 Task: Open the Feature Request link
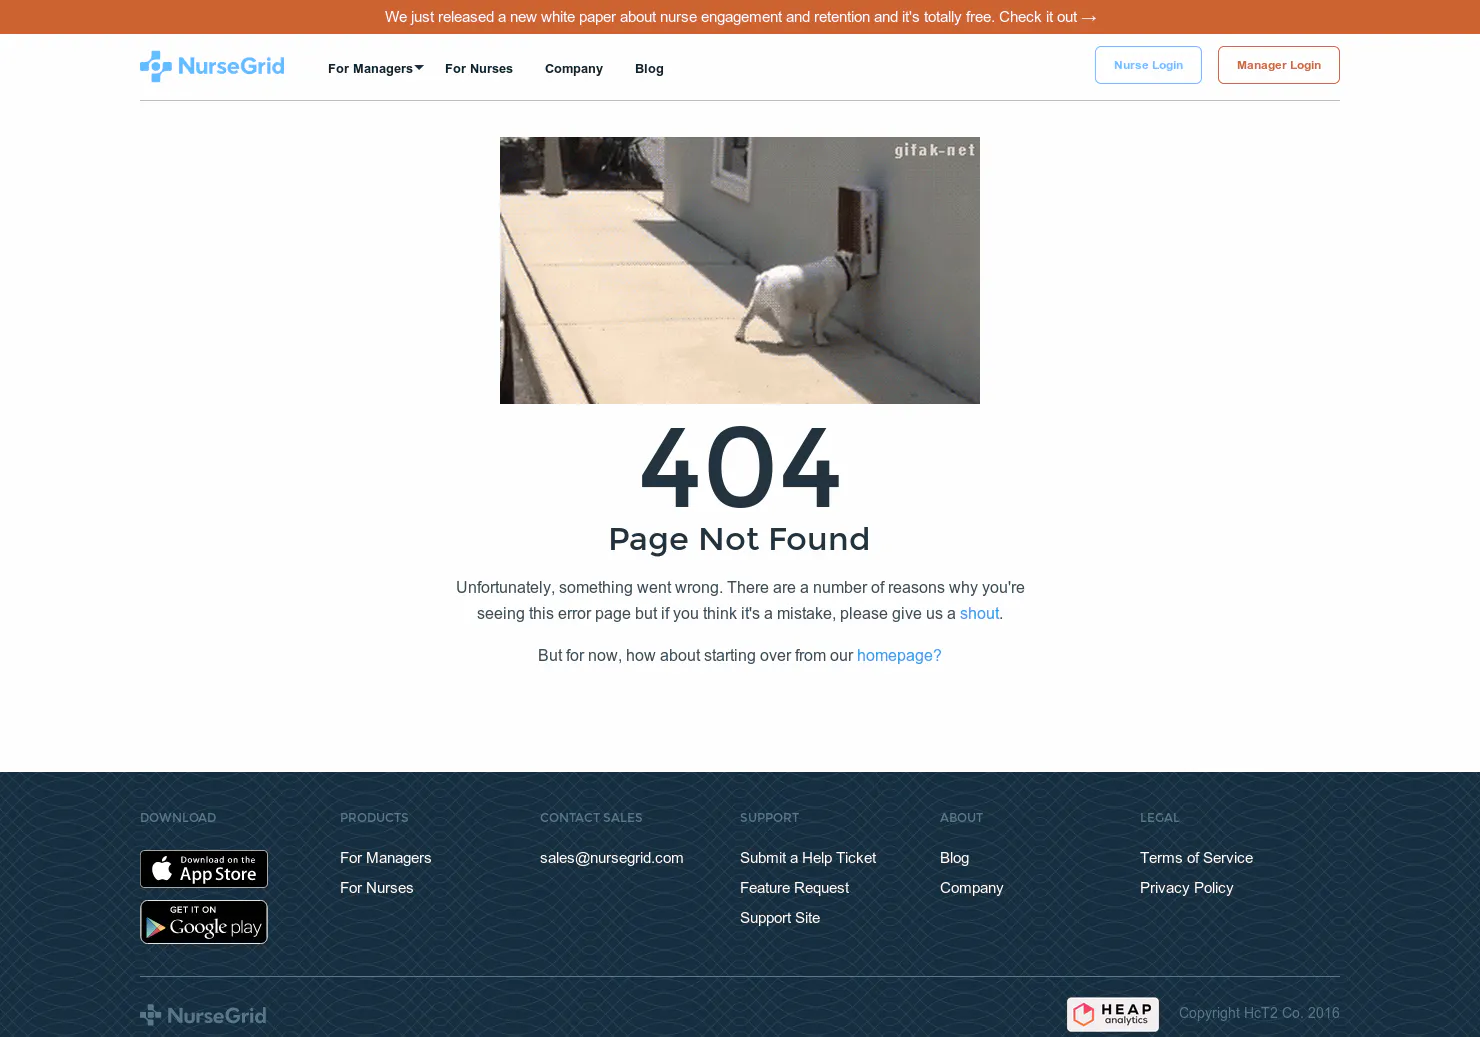pos(795,888)
